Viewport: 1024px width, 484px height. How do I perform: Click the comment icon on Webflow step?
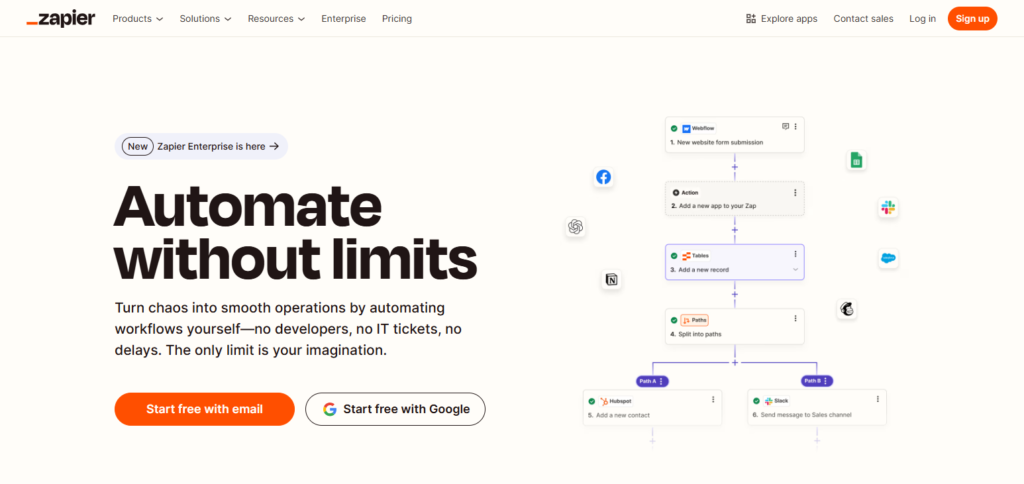point(785,128)
